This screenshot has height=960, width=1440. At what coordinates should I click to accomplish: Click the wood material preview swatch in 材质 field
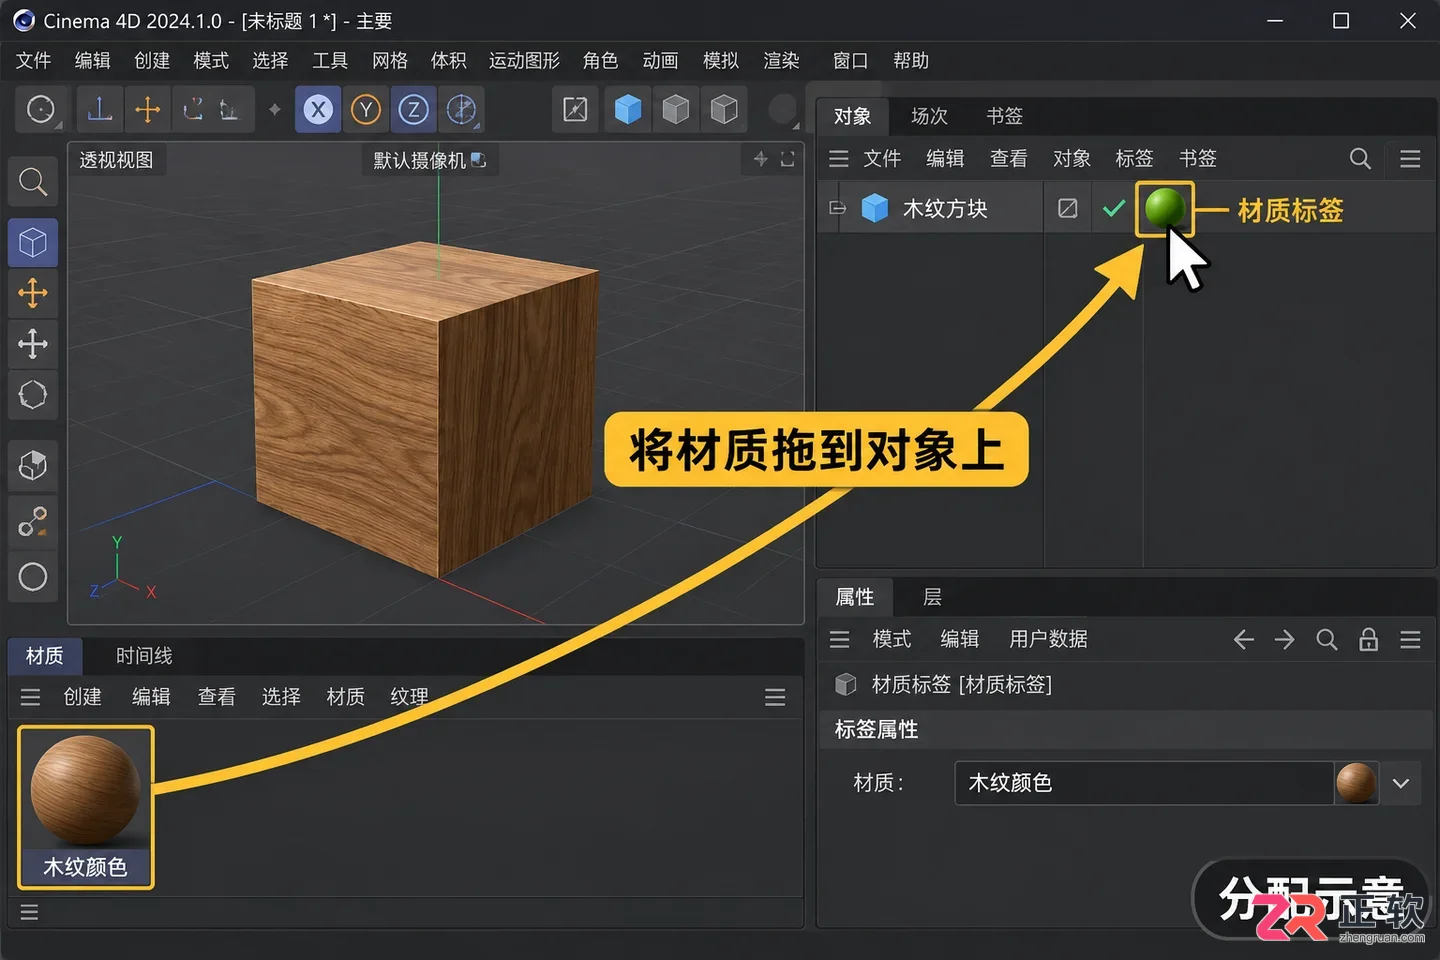tap(1356, 783)
